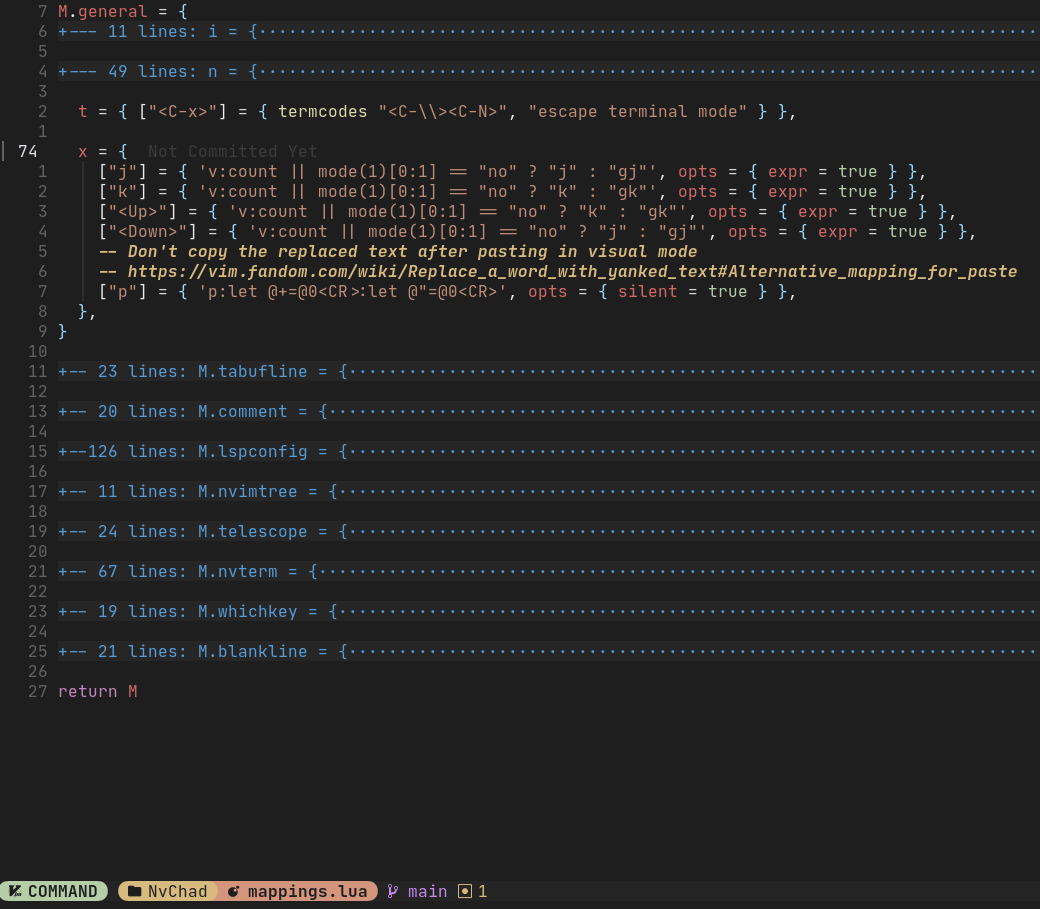Expand the folded 'i = {' 11 lines block
This screenshot has height=909, width=1040.
[x=548, y=31]
